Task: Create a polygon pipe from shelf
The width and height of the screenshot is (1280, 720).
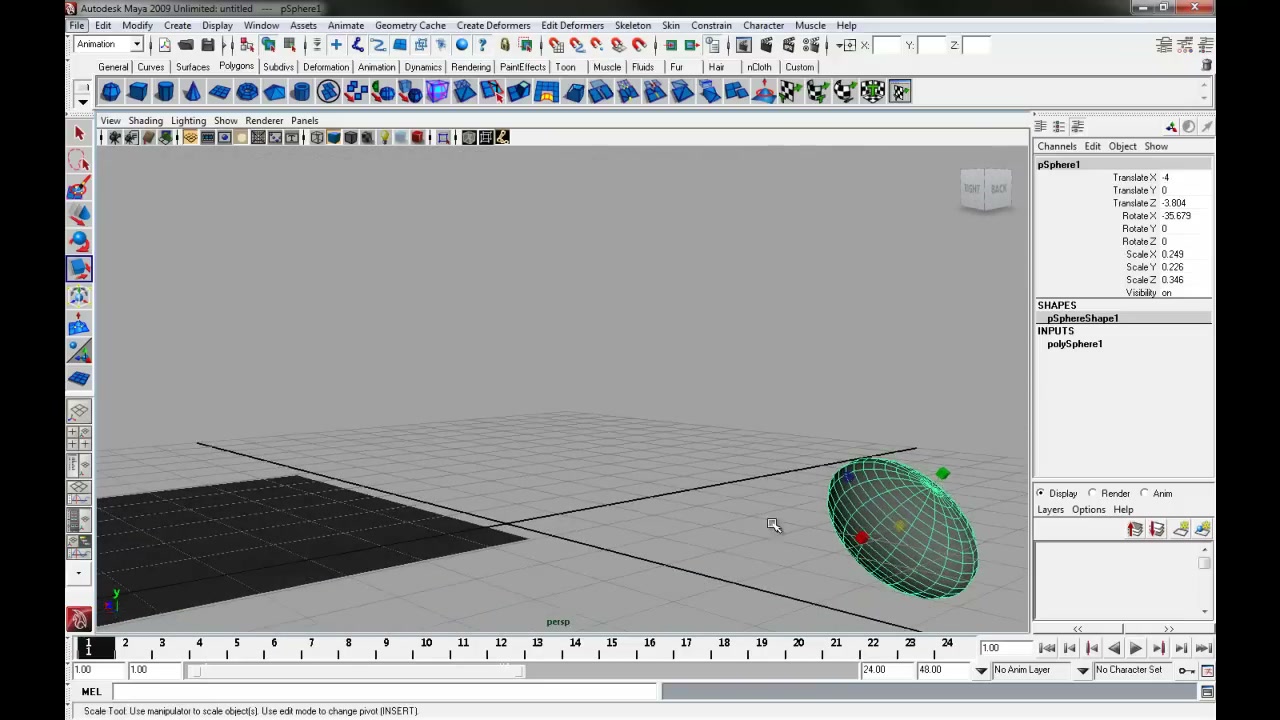Action: coord(301,92)
